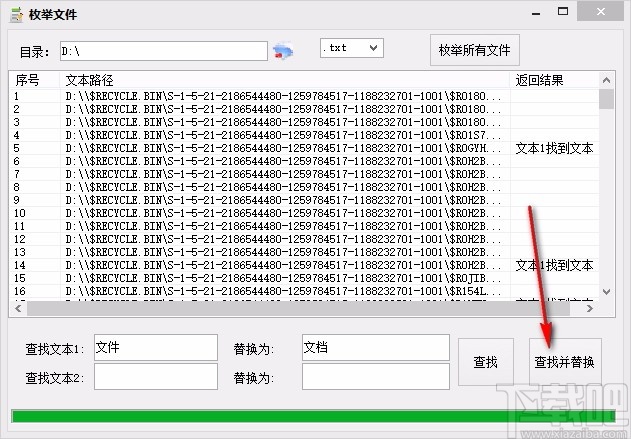Select list row number 14 path

pyautogui.click(x=283, y=265)
